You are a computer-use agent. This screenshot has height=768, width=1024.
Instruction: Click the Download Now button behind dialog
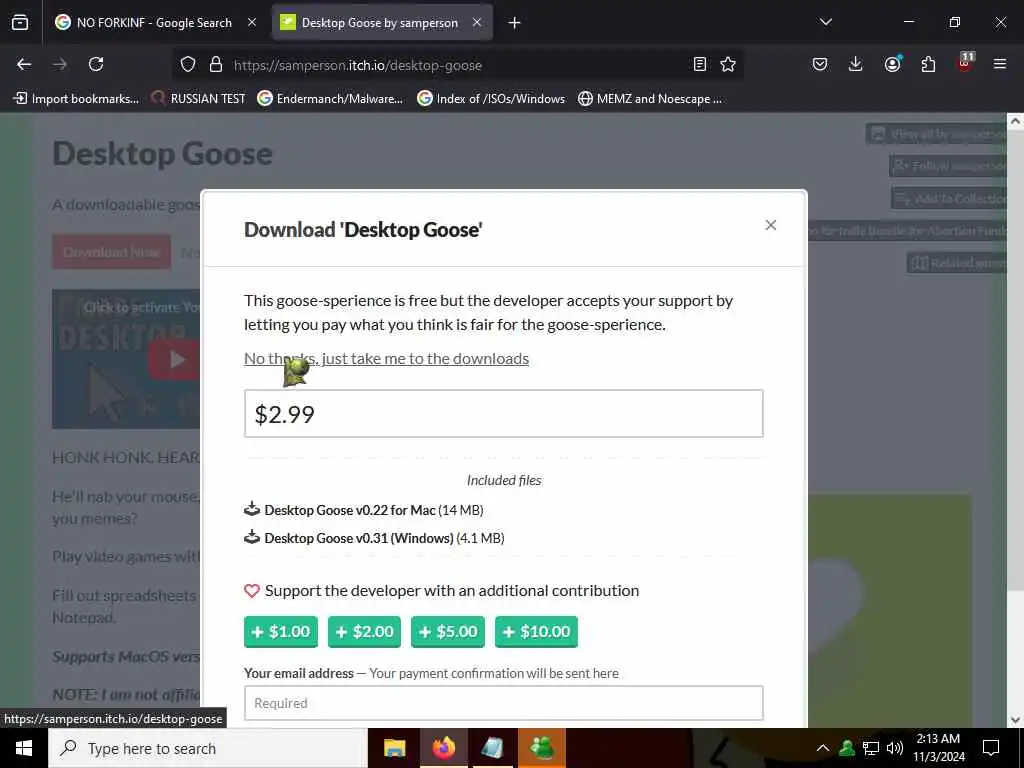(112, 251)
